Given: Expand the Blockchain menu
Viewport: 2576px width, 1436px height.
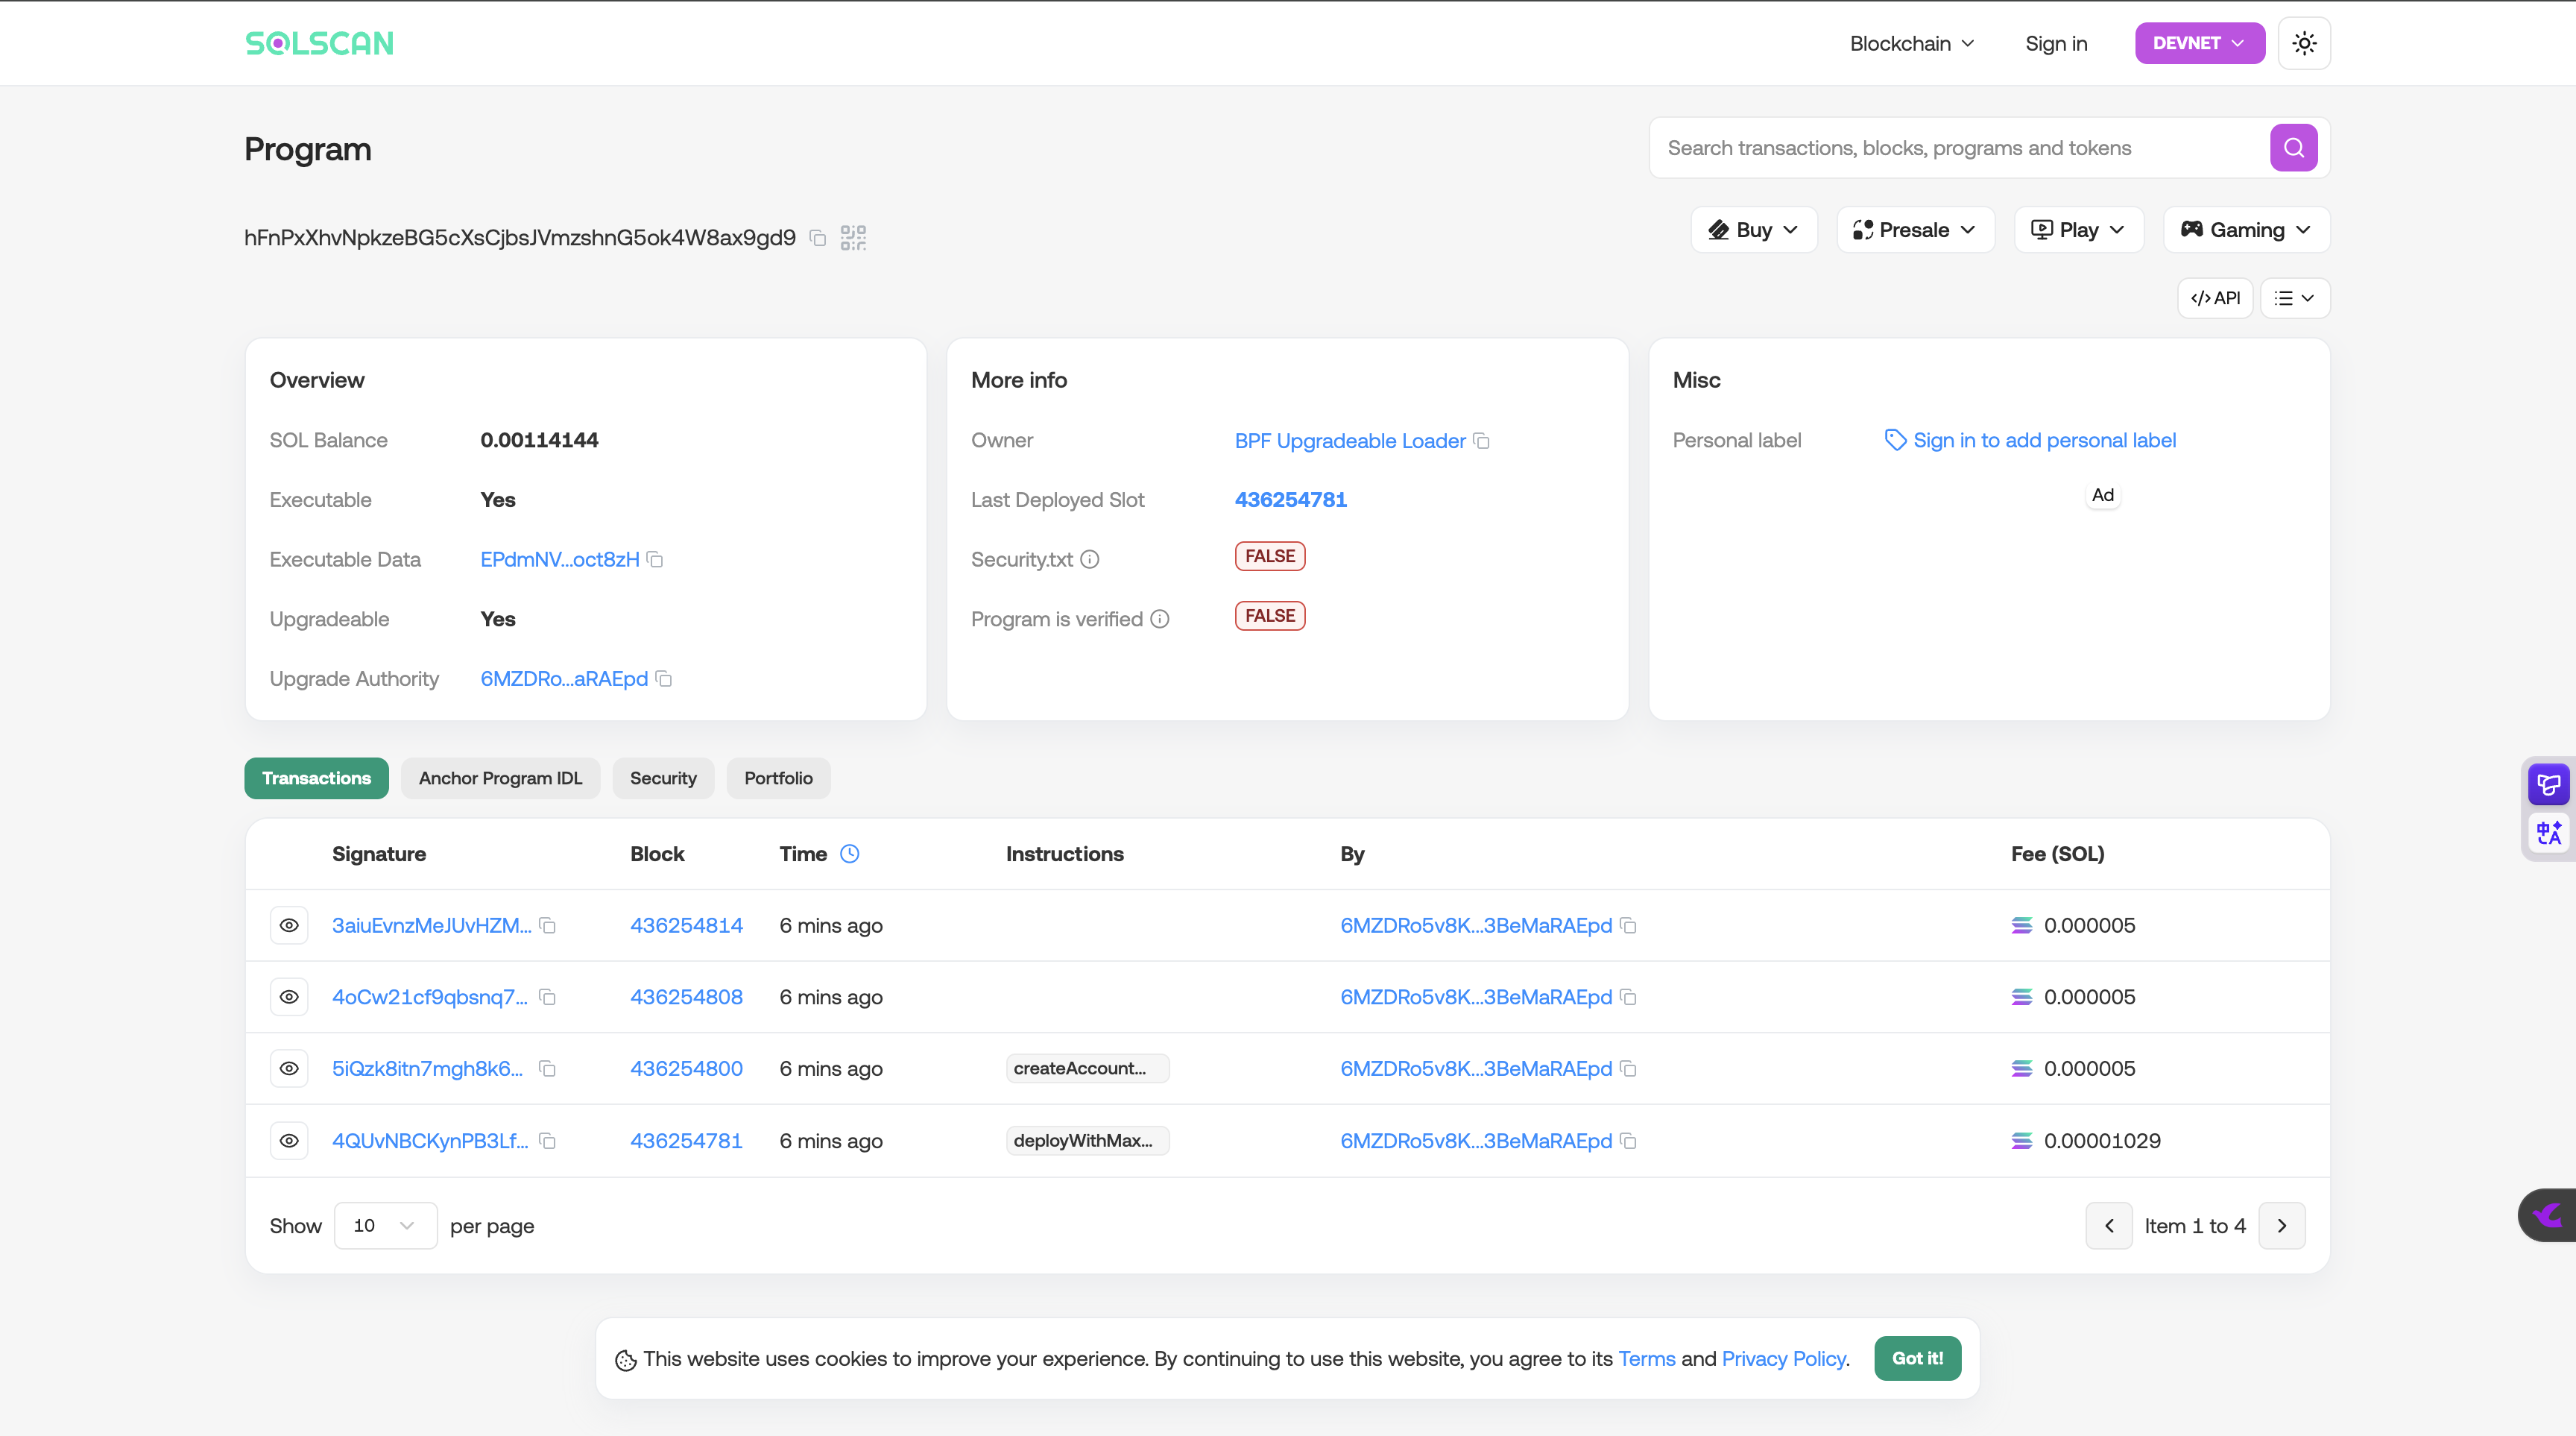Looking at the screenshot, I should point(1911,43).
